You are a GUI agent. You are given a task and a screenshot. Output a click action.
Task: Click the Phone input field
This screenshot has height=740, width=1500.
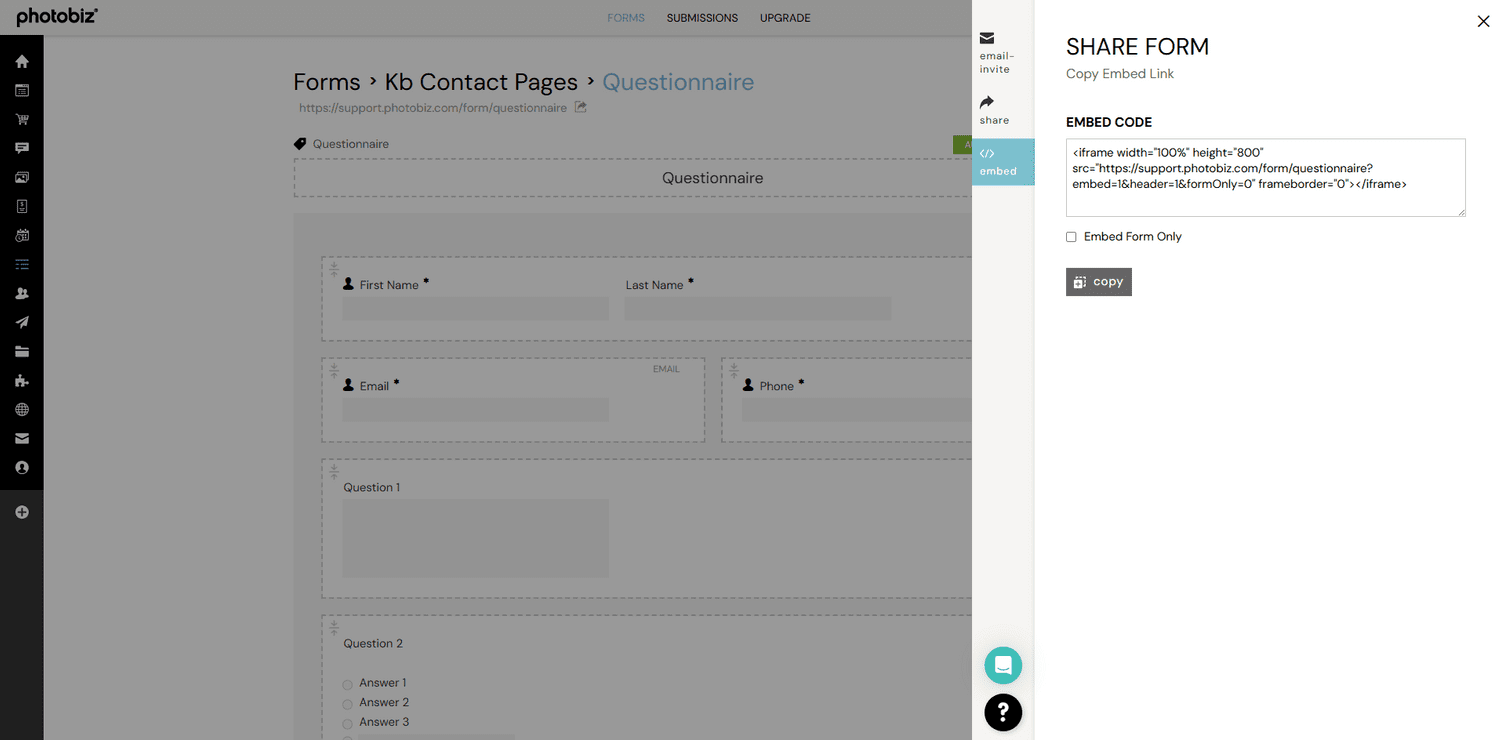(856, 409)
